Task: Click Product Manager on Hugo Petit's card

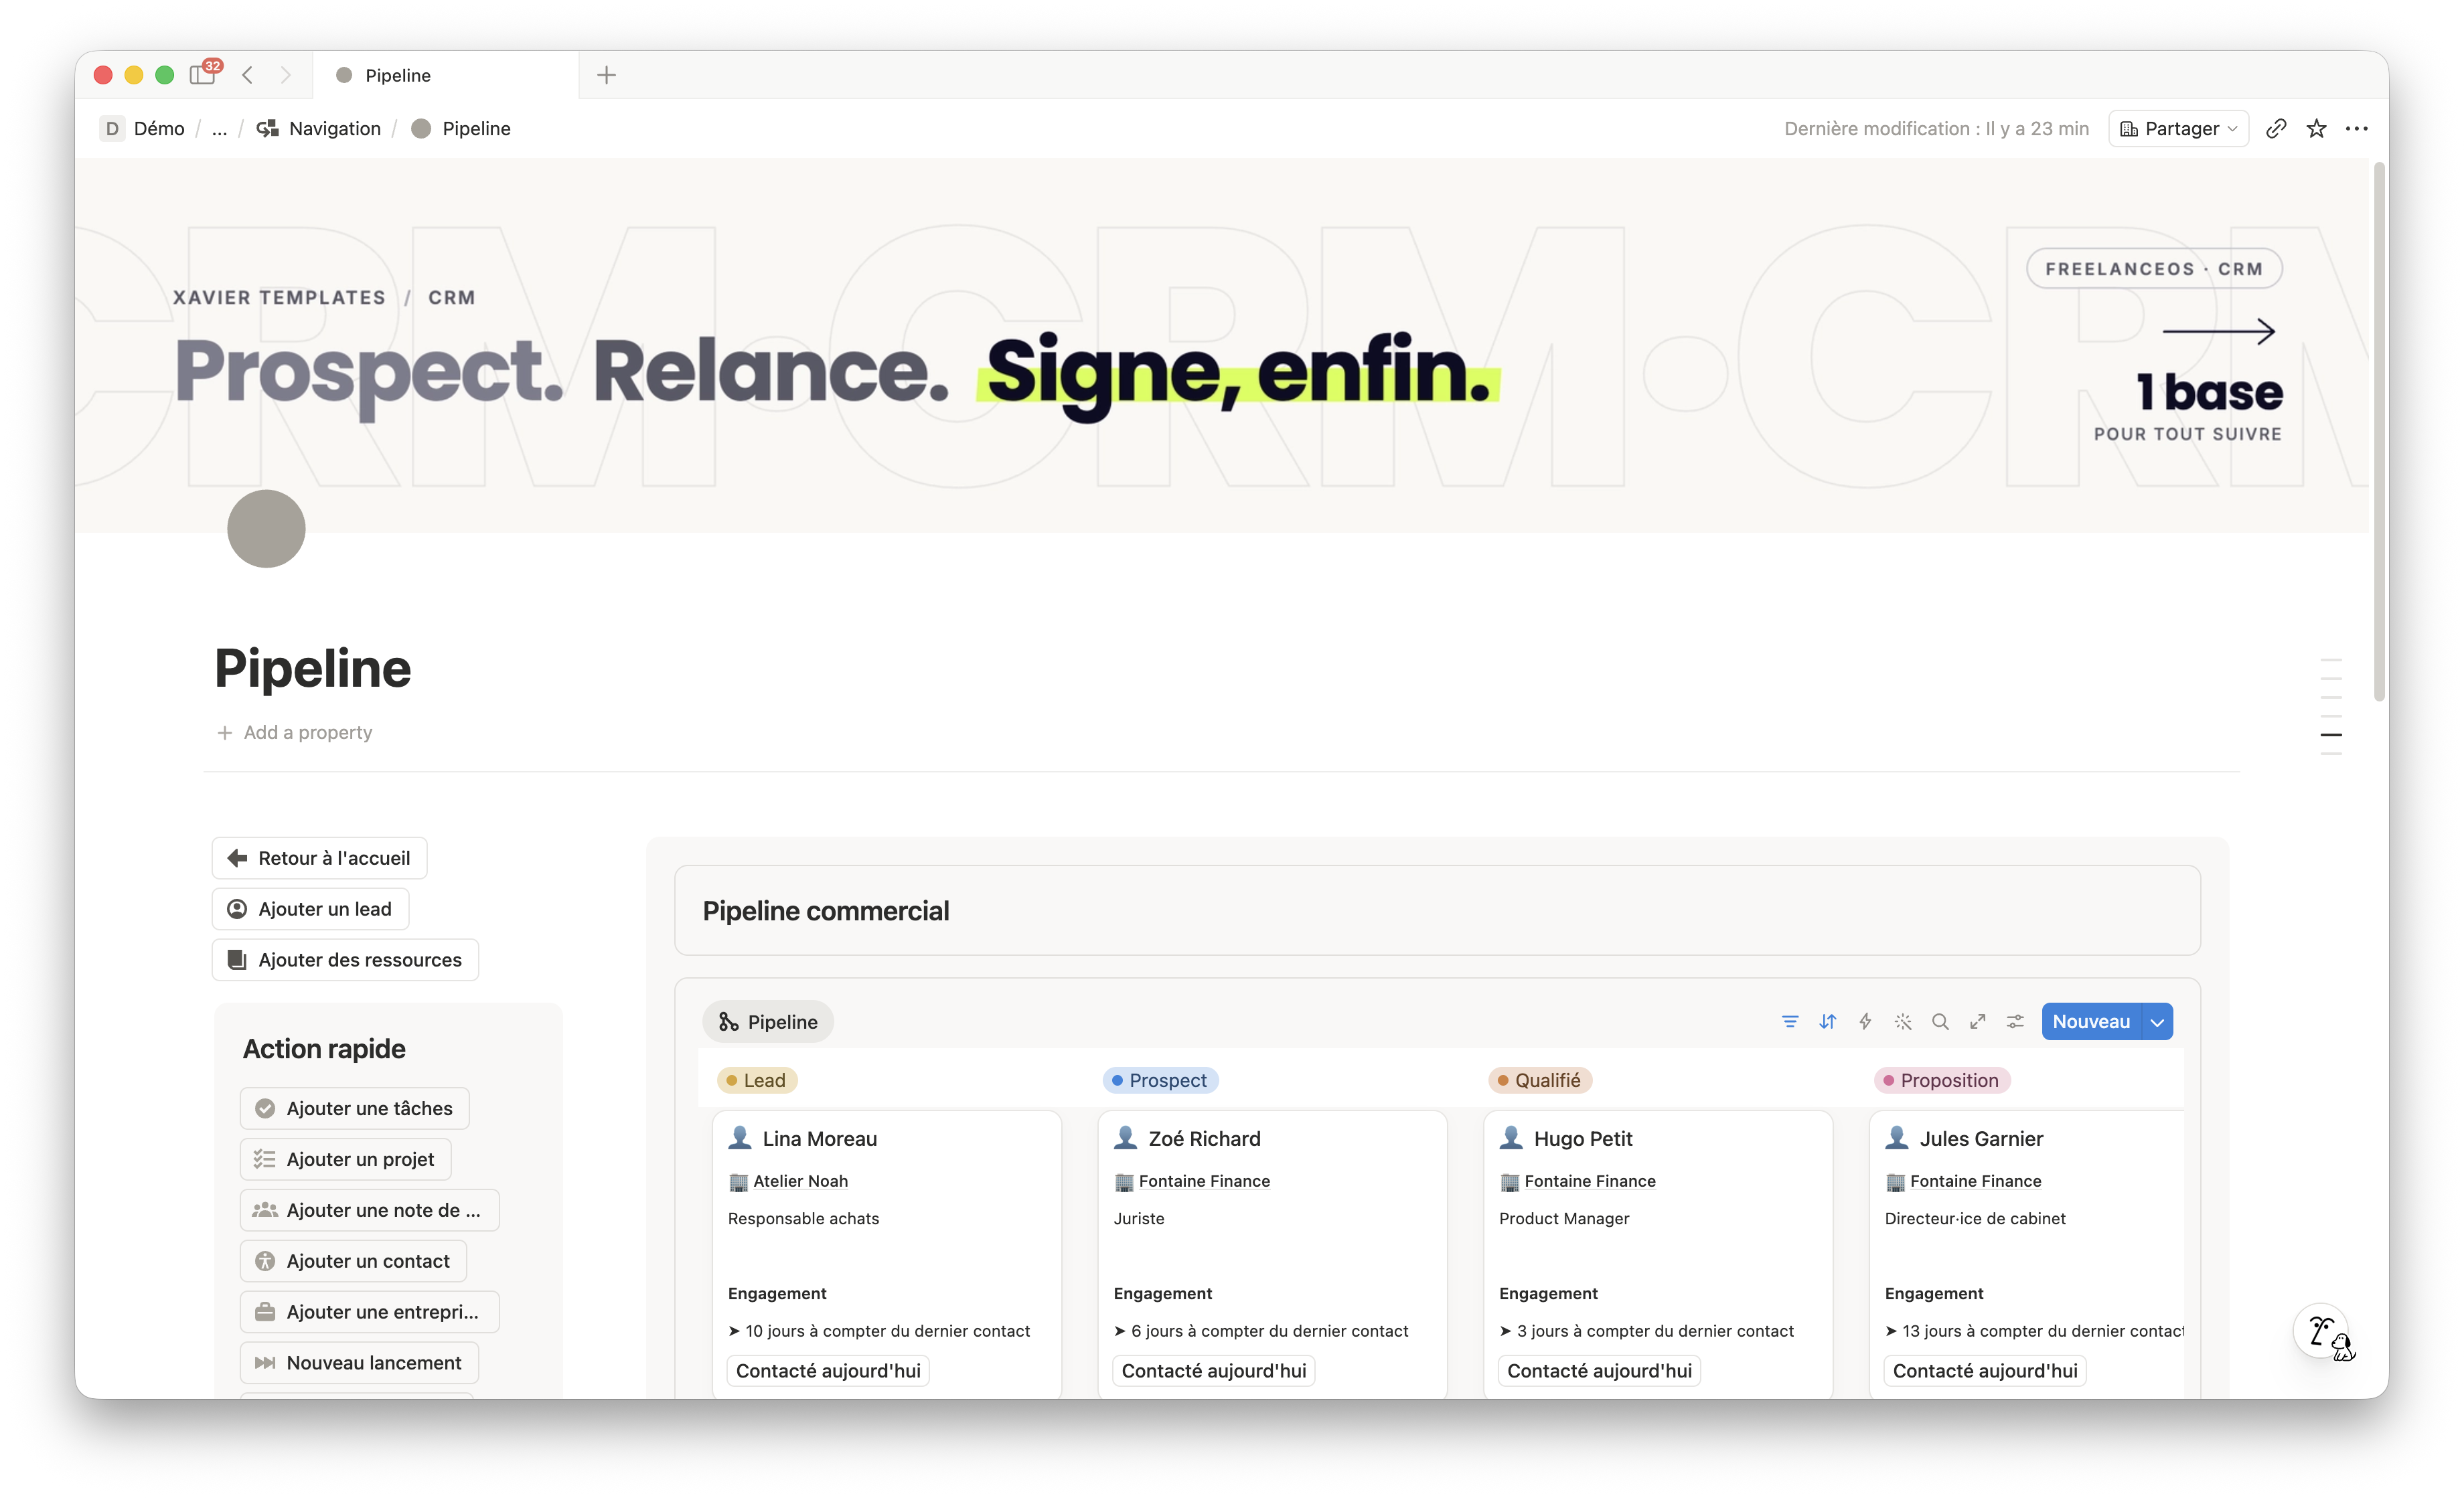Action: pyautogui.click(x=1564, y=1218)
